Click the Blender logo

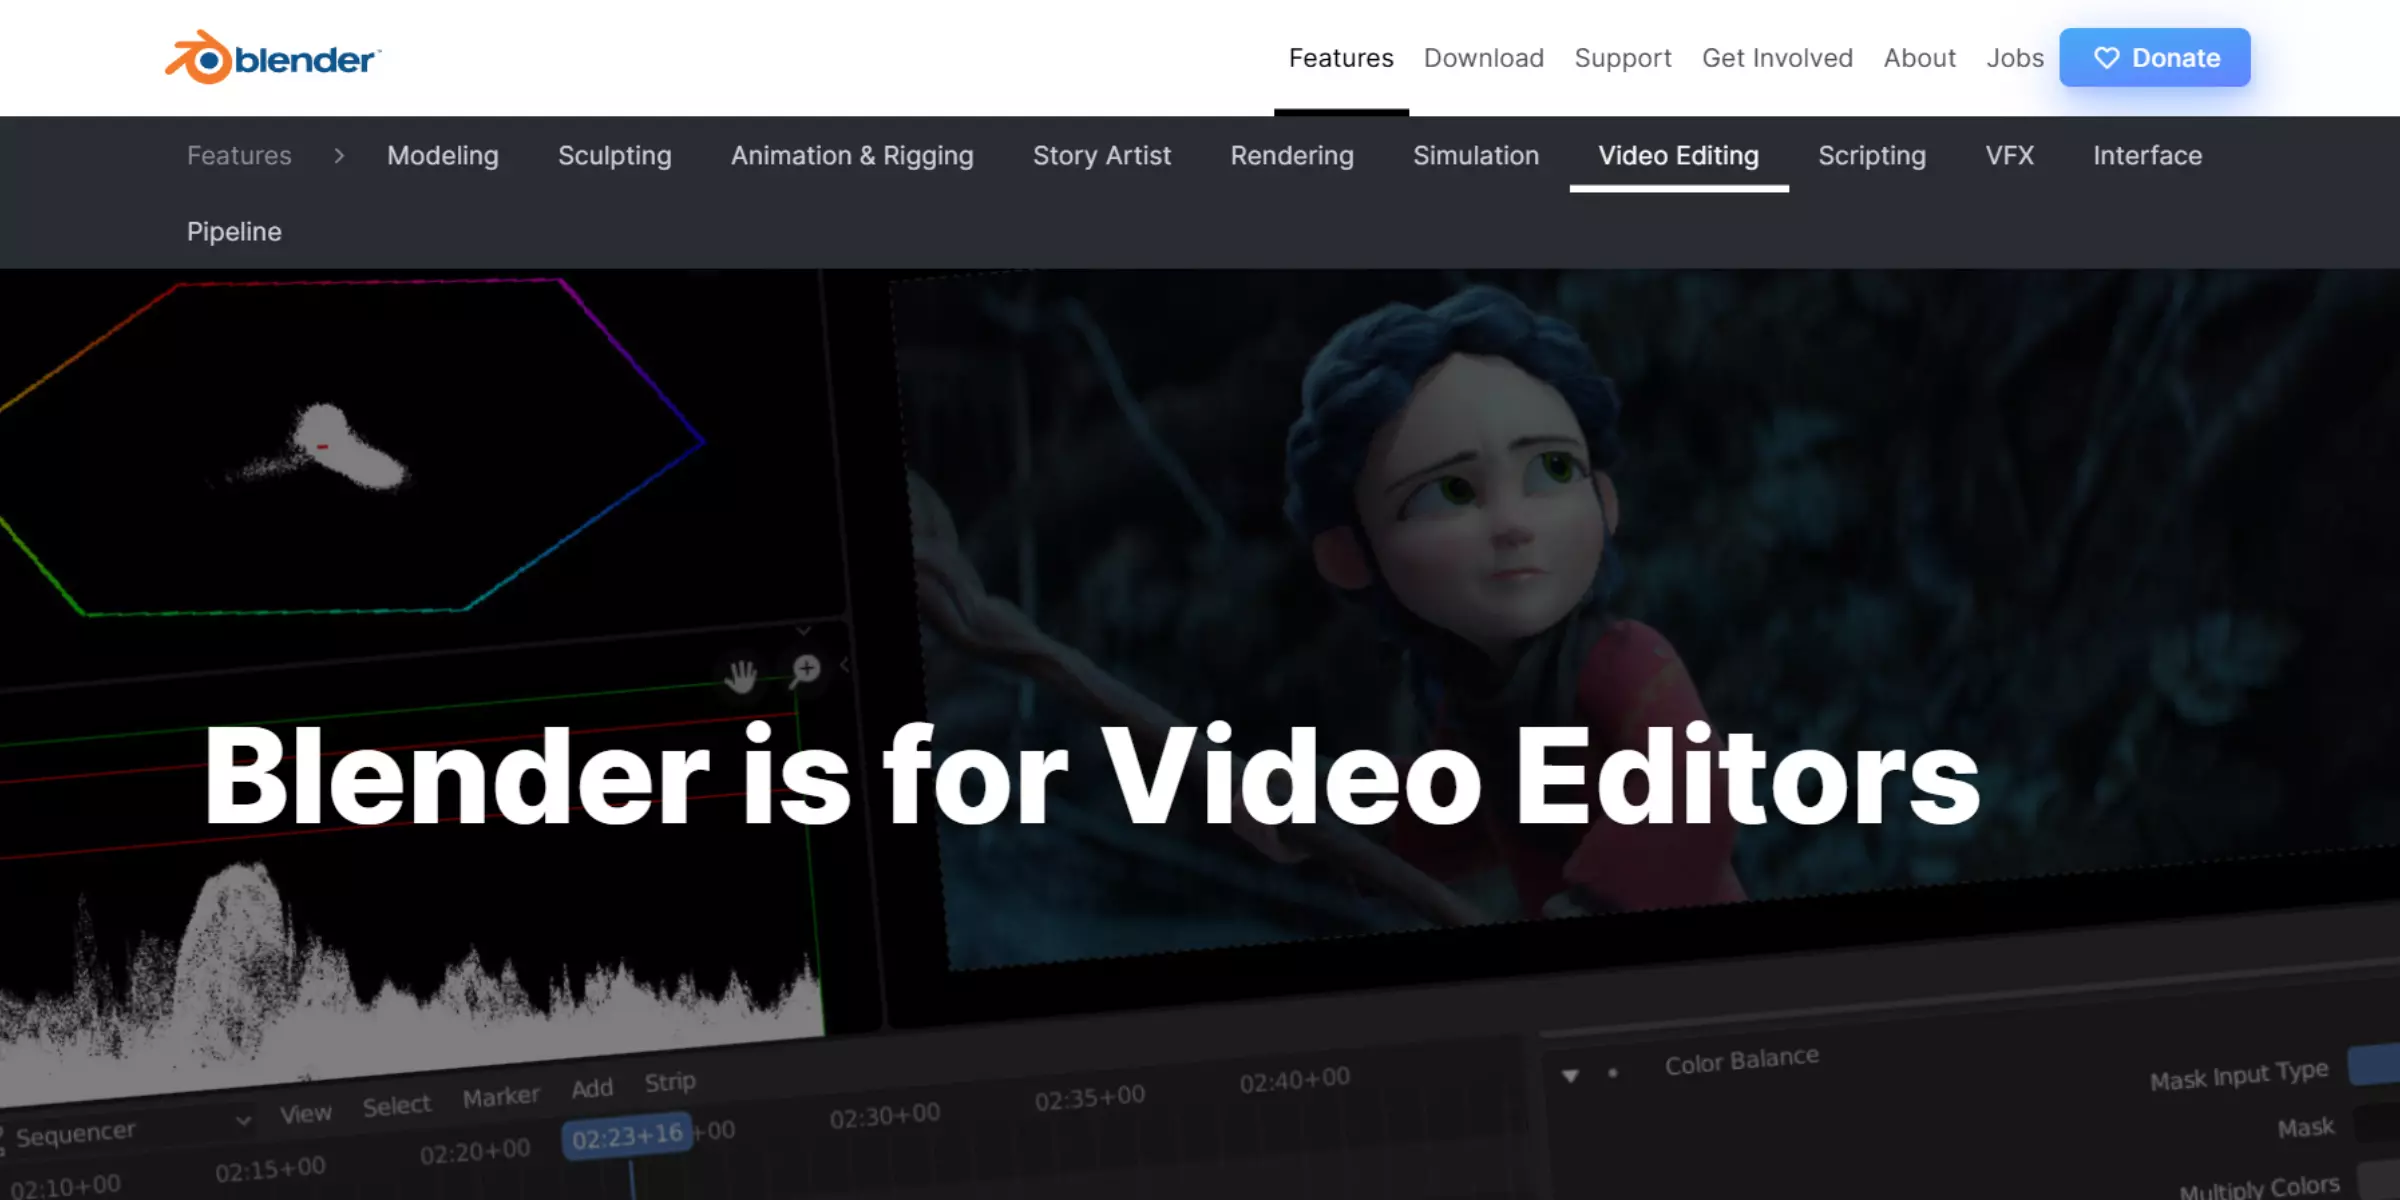pyautogui.click(x=272, y=58)
